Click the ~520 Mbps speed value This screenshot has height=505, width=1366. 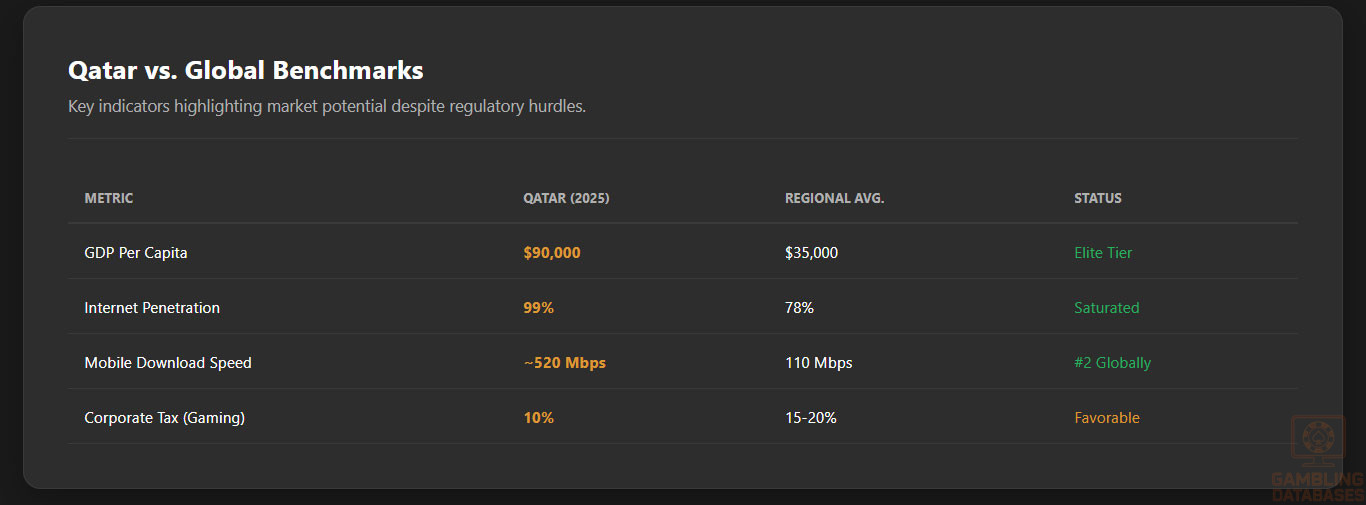click(x=564, y=363)
